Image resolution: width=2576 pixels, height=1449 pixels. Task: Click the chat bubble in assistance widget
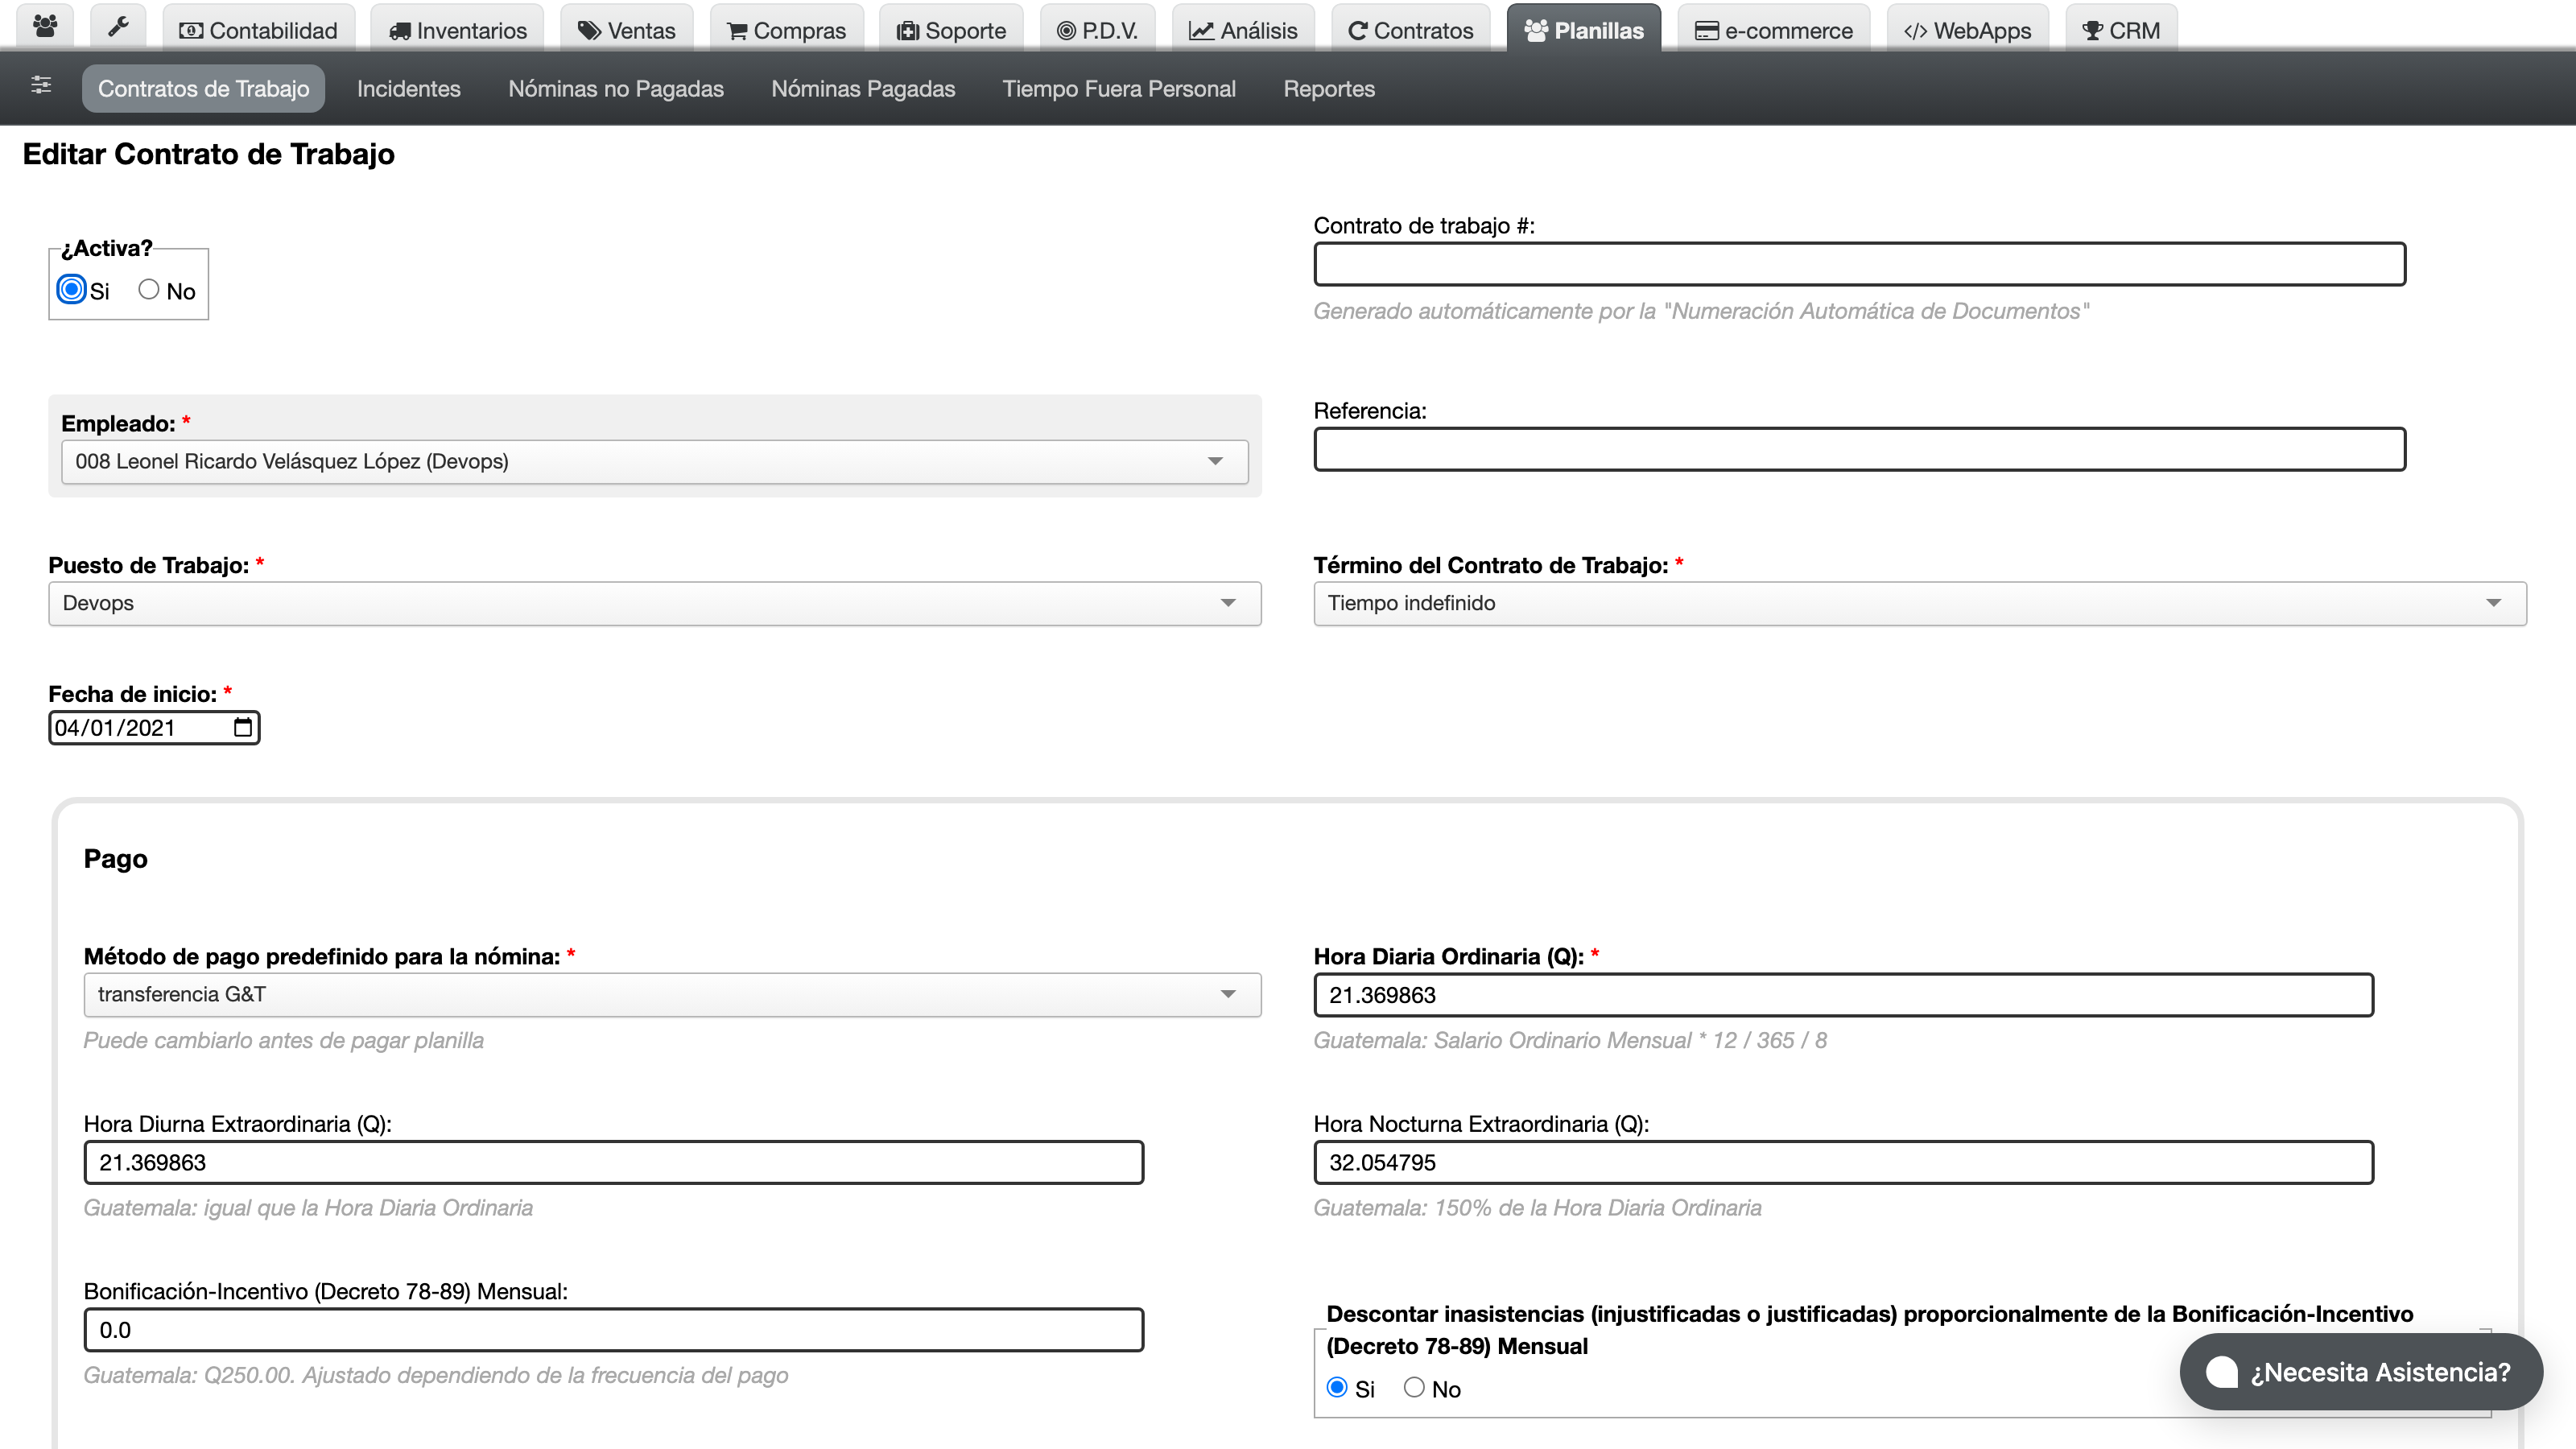tap(2221, 1372)
